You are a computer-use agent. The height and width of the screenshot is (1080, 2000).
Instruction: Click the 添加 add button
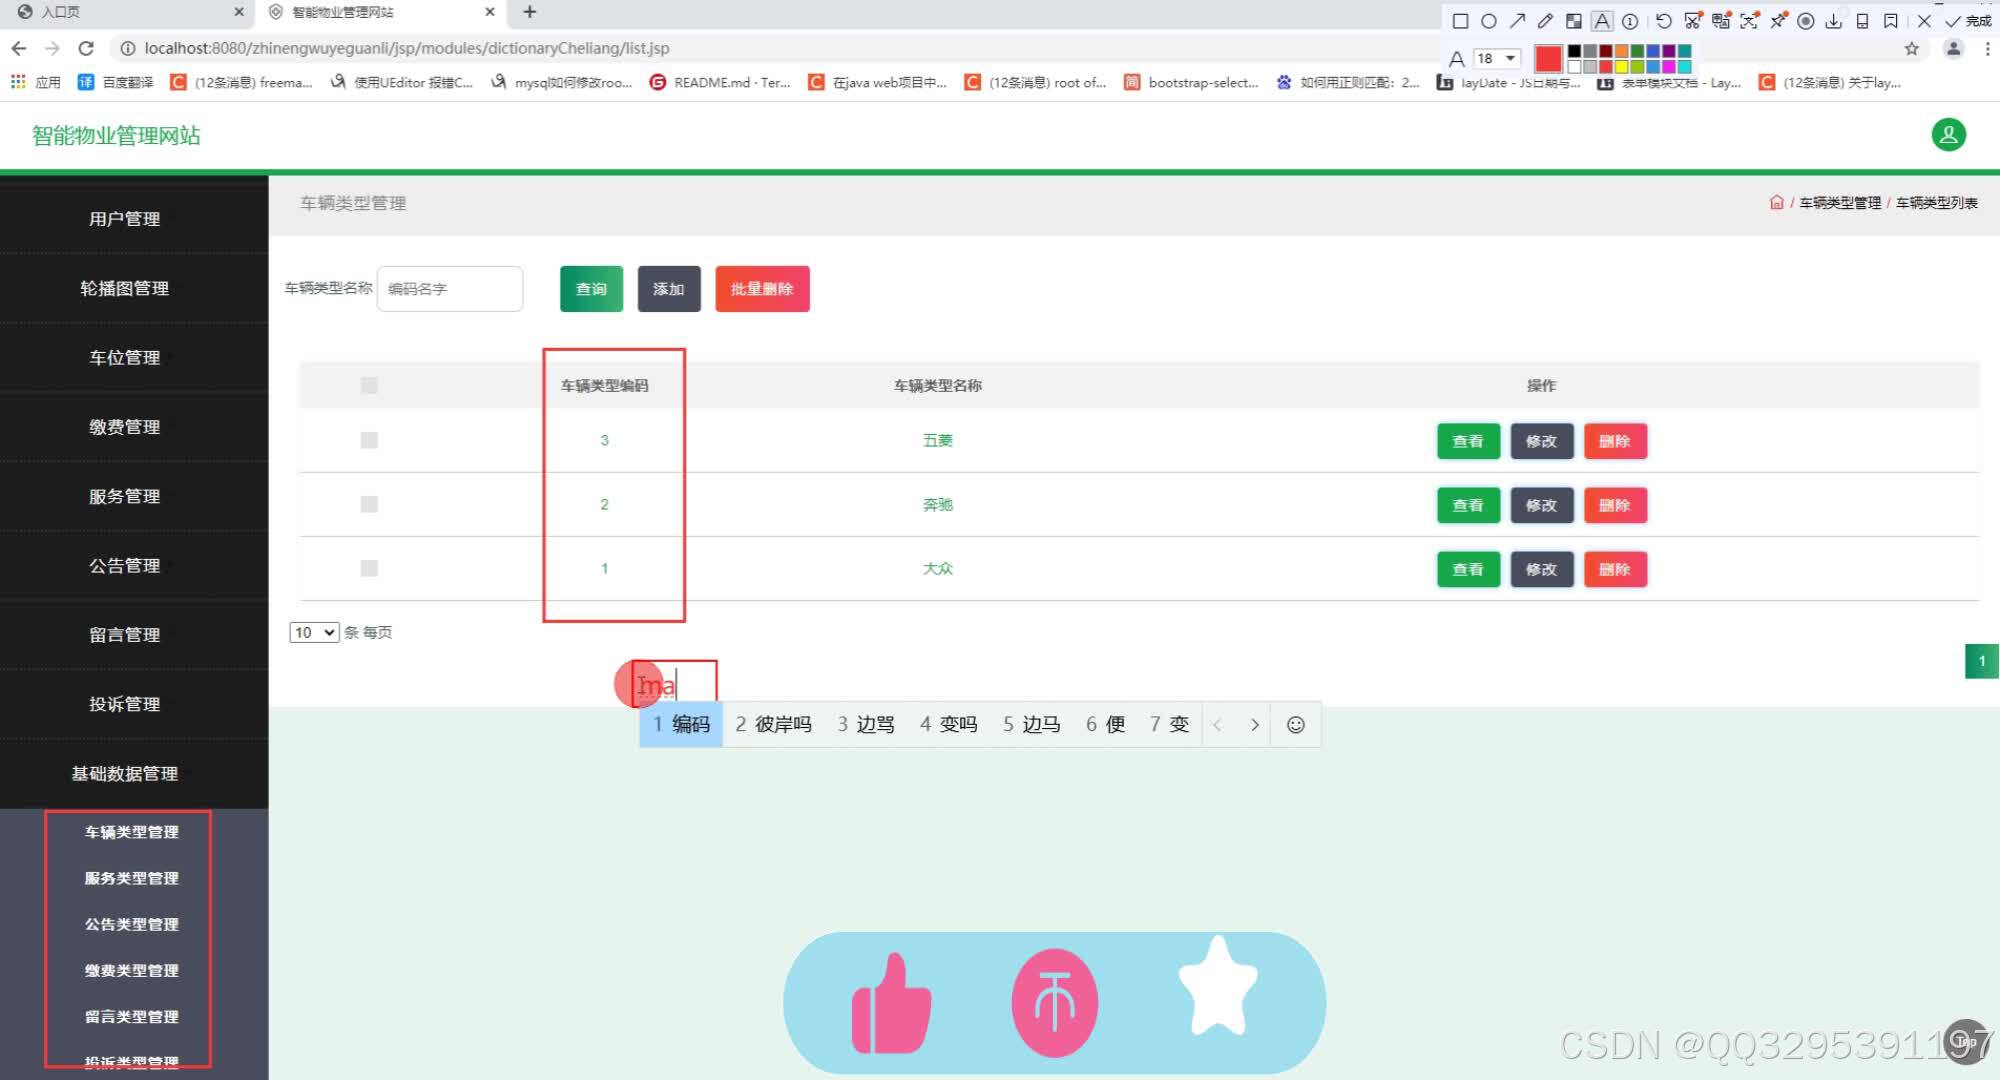[x=668, y=289]
